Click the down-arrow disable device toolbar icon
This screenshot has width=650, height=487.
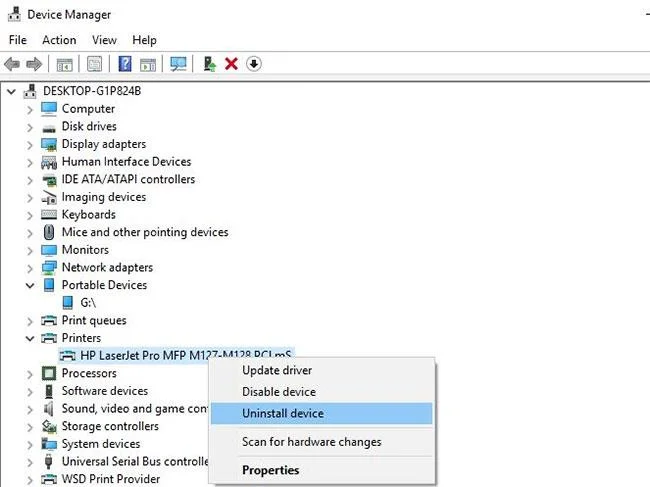pos(254,64)
